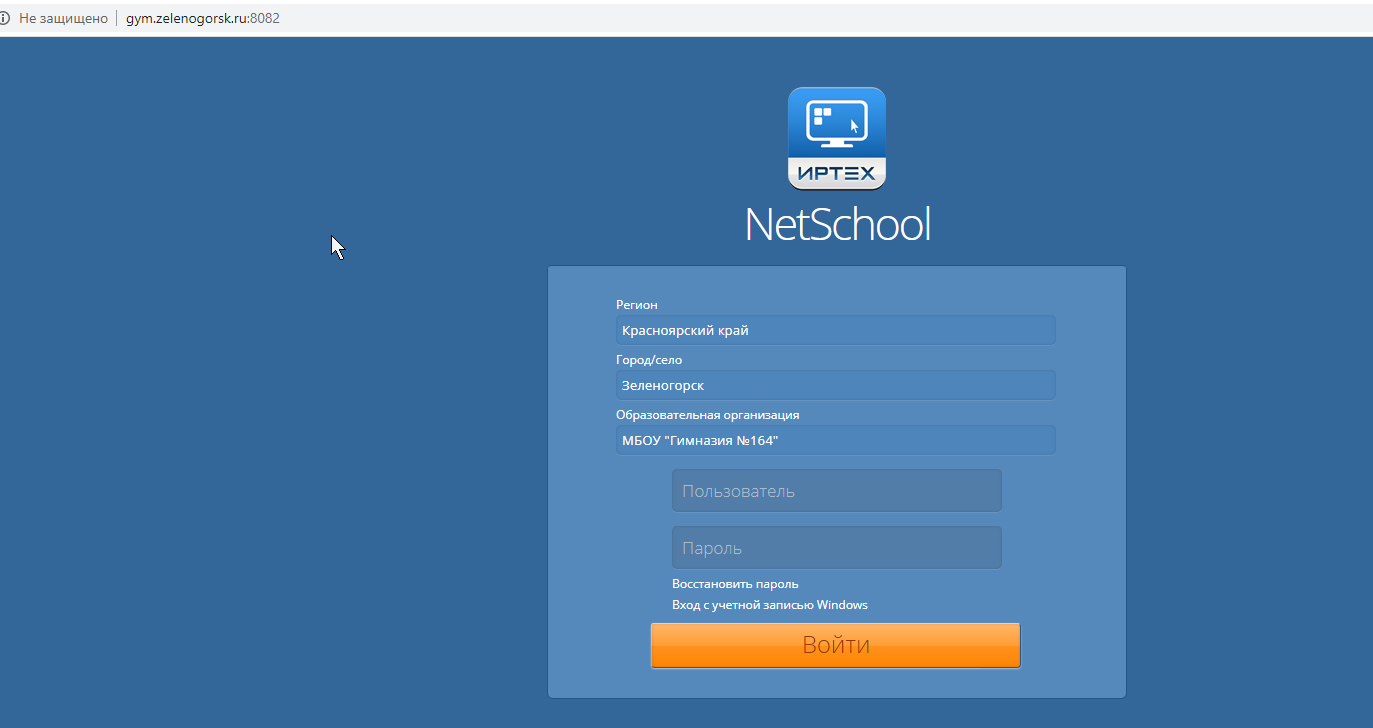Focus the Пароль input field
The image size is (1373, 728).
[x=837, y=548]
